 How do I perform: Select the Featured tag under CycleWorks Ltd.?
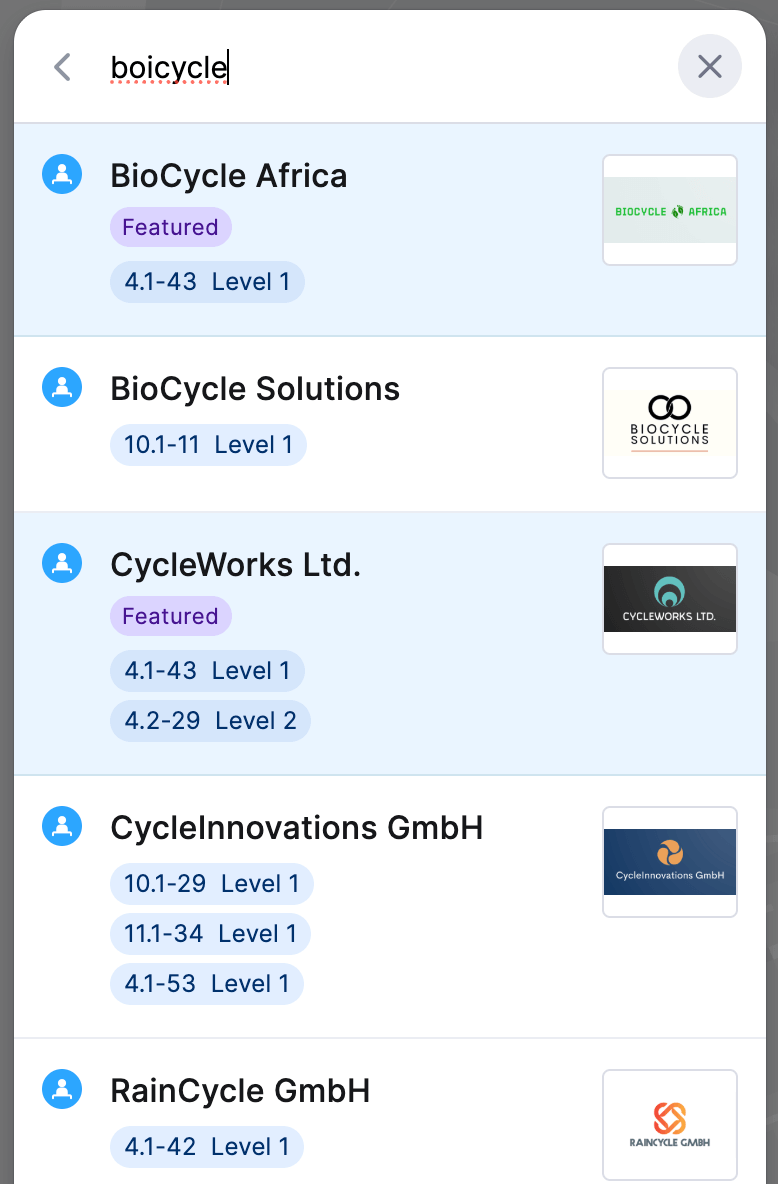[x=171, y=616]
